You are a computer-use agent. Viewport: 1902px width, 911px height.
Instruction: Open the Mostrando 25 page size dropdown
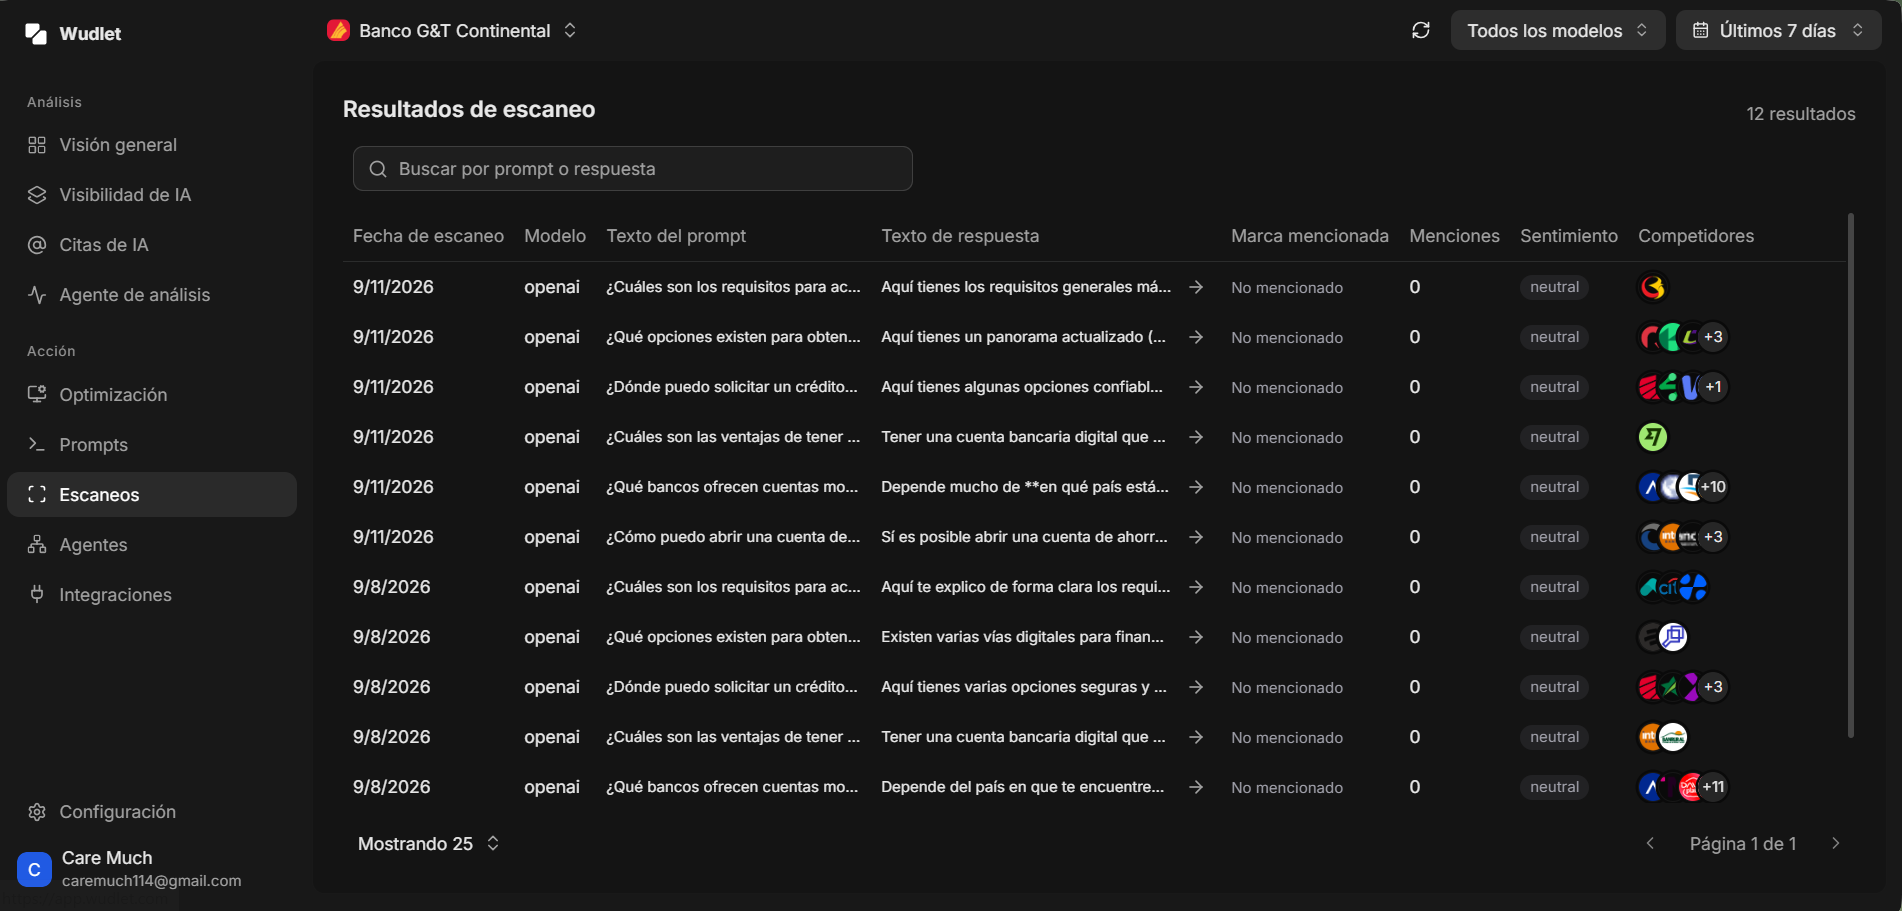coord(428,843)
